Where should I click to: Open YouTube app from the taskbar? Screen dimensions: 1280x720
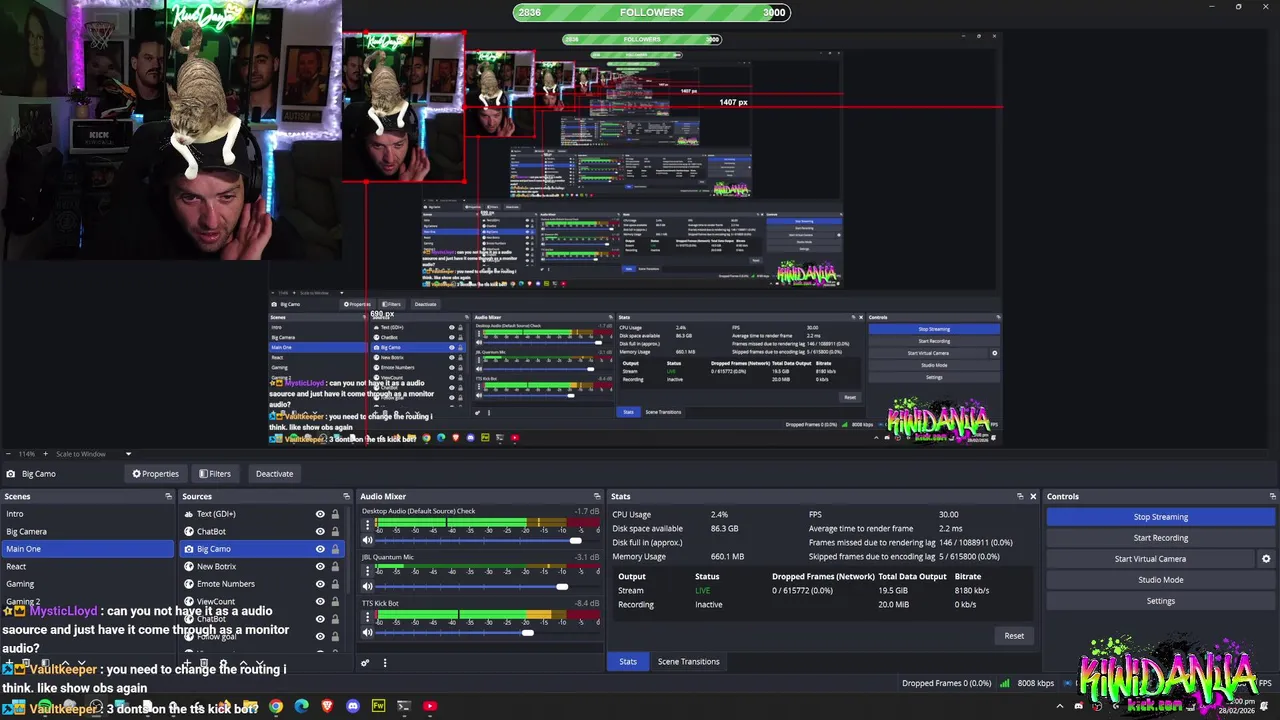(x=430, y=706)
